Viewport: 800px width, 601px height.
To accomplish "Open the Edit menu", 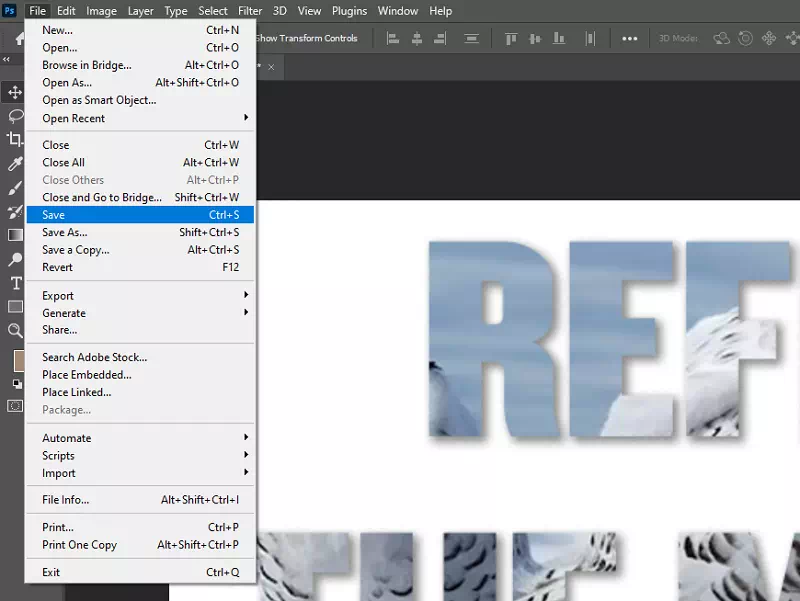I will (x=66, y=11).
